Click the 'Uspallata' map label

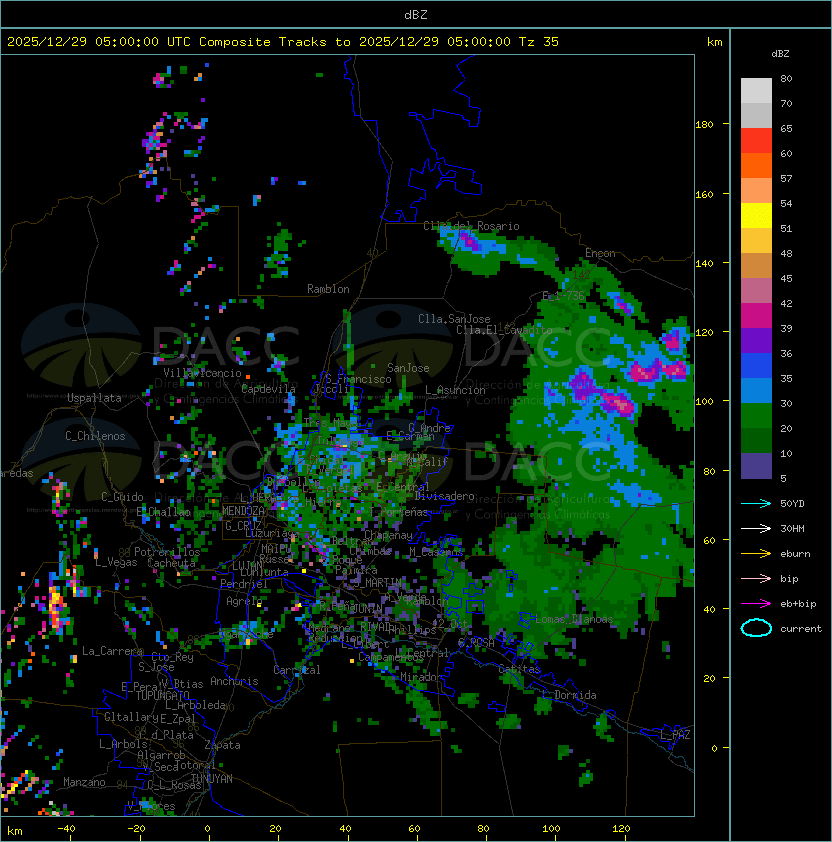94,398
